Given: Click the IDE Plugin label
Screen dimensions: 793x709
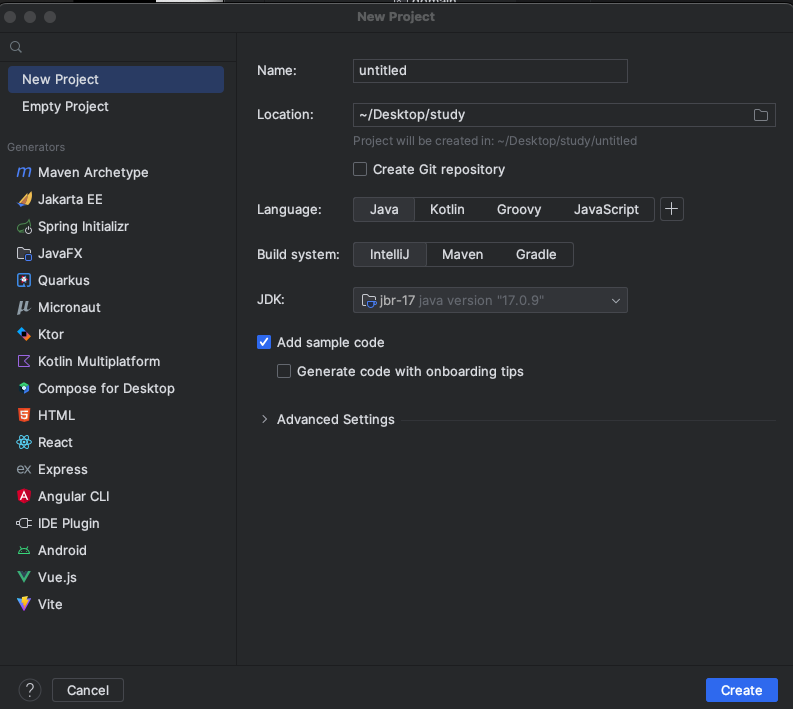Looking at the screenshot, I should point(69,523).
